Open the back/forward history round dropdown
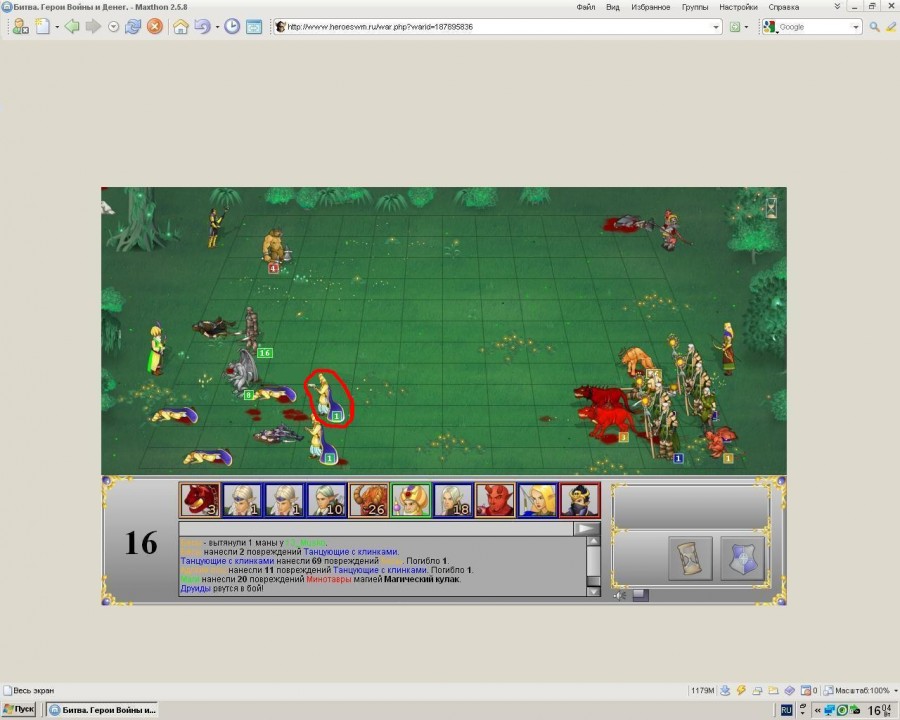Image resolution: width=900 pixels, height=720 pixels. 114,26
